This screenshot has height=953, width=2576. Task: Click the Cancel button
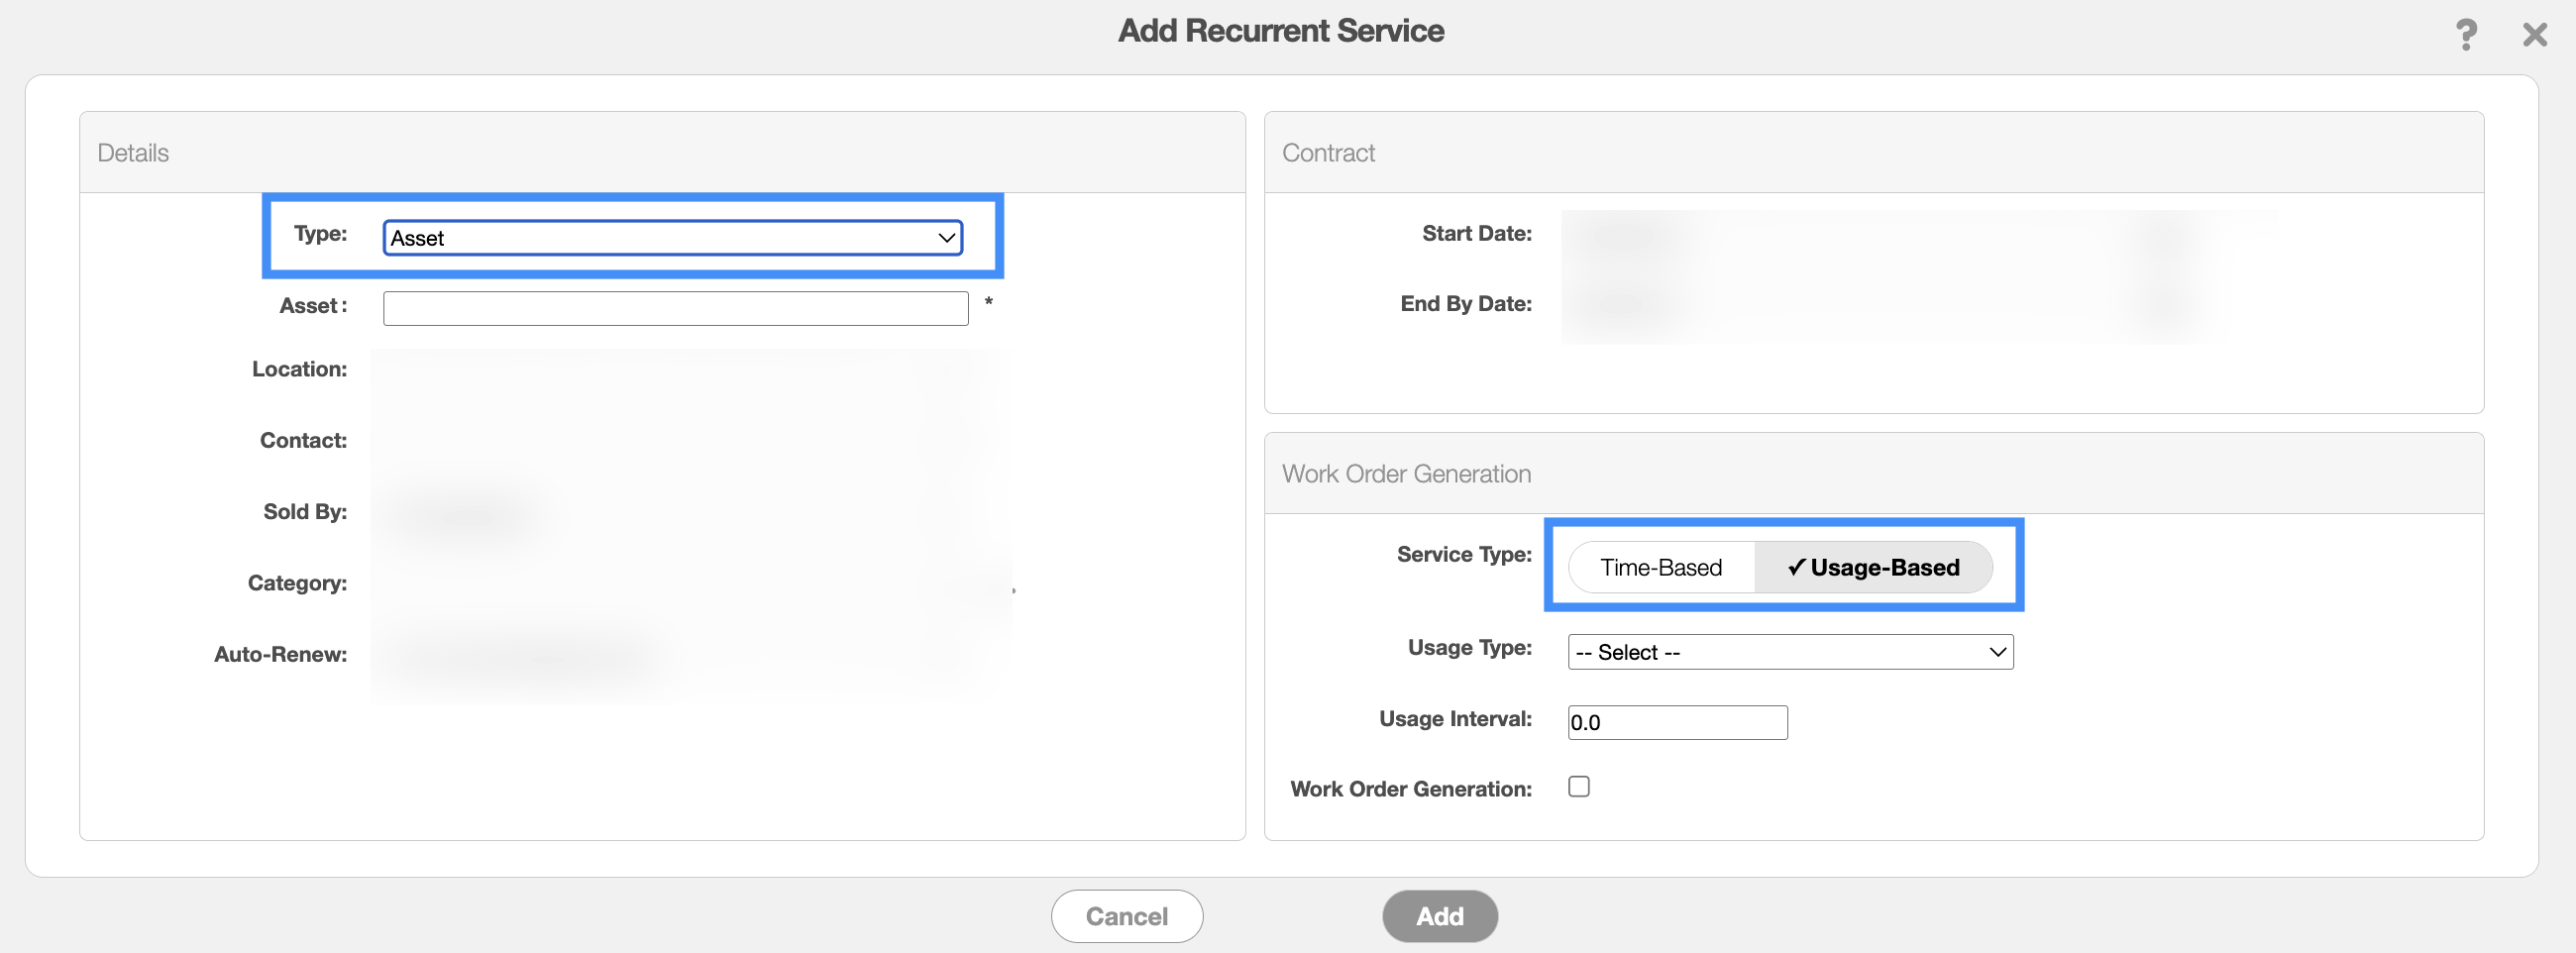tap(1126, 916)
